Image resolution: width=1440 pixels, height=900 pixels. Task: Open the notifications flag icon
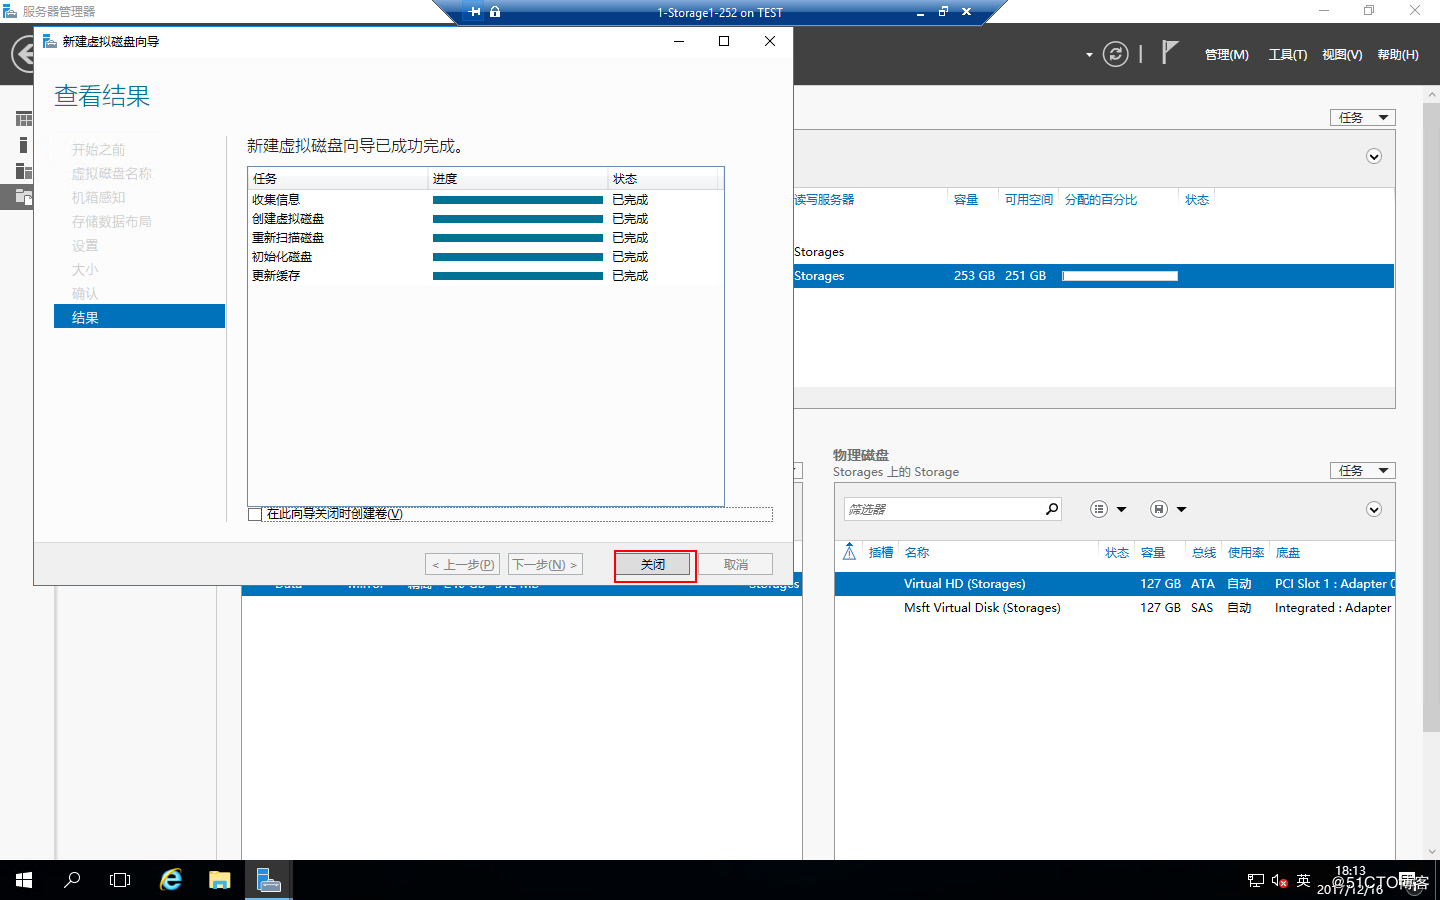coord(1169,52)
